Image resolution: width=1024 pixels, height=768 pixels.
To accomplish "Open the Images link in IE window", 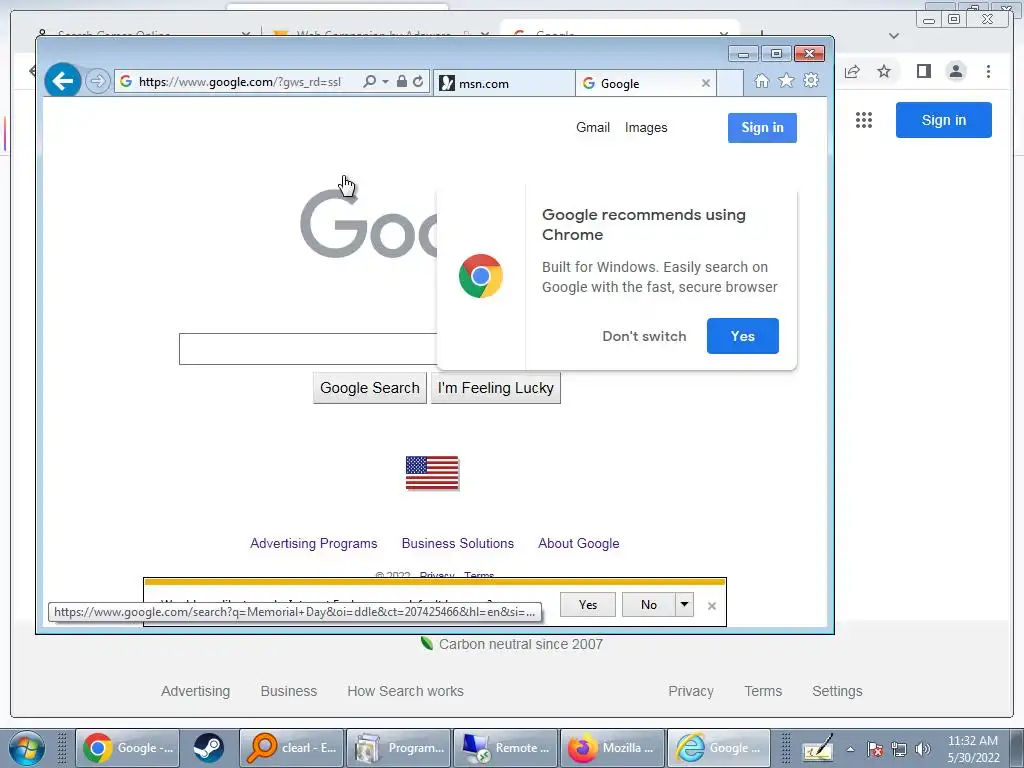I will 646,127.
